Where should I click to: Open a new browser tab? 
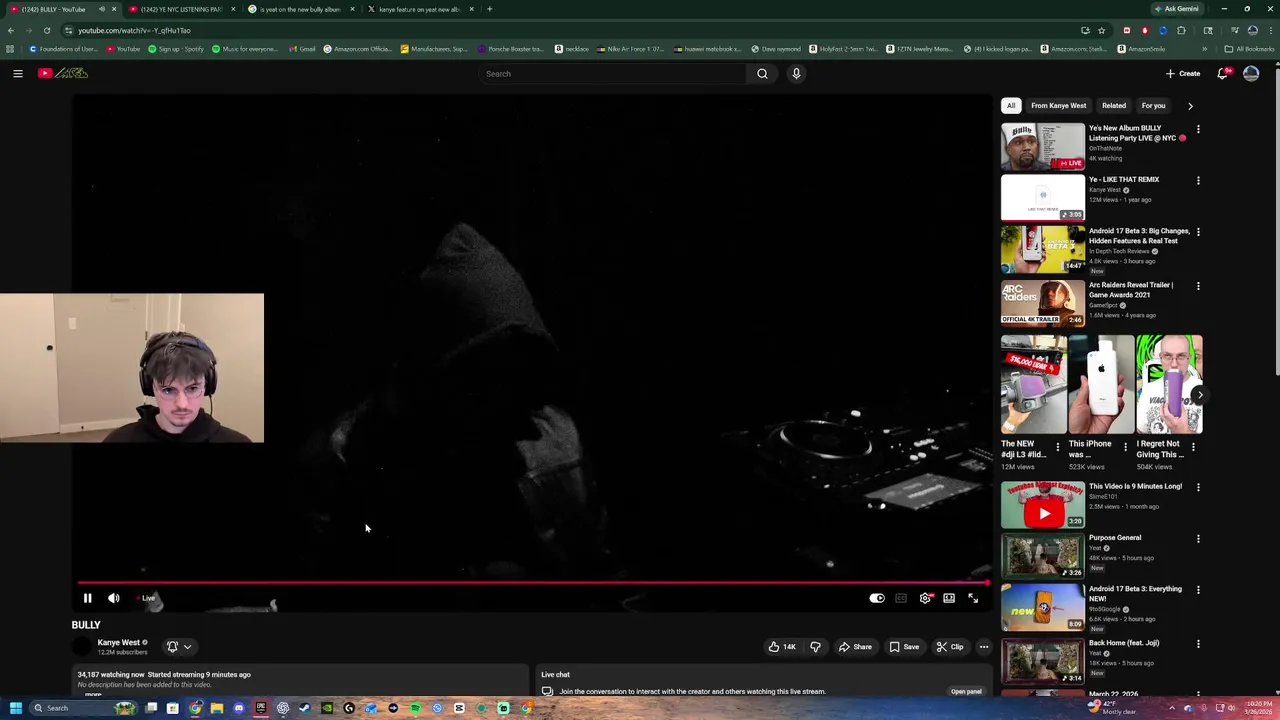[x=489, y=9]
